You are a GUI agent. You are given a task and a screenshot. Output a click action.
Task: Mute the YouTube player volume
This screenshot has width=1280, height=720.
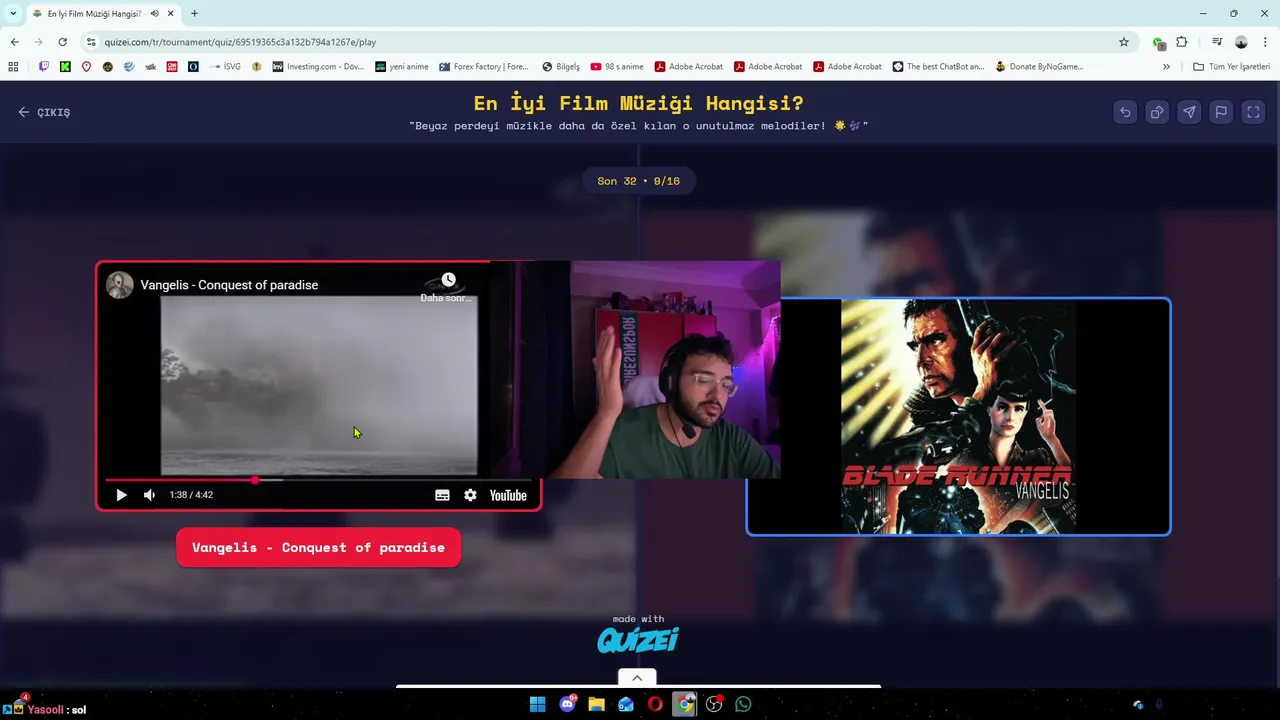[x=149, y=495]
